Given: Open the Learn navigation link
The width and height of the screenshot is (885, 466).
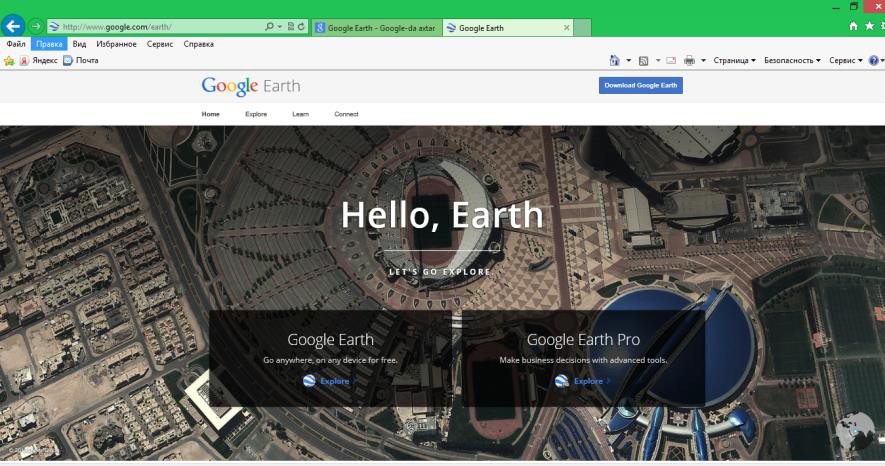Looking at the screenshot, I should (300, 114).
